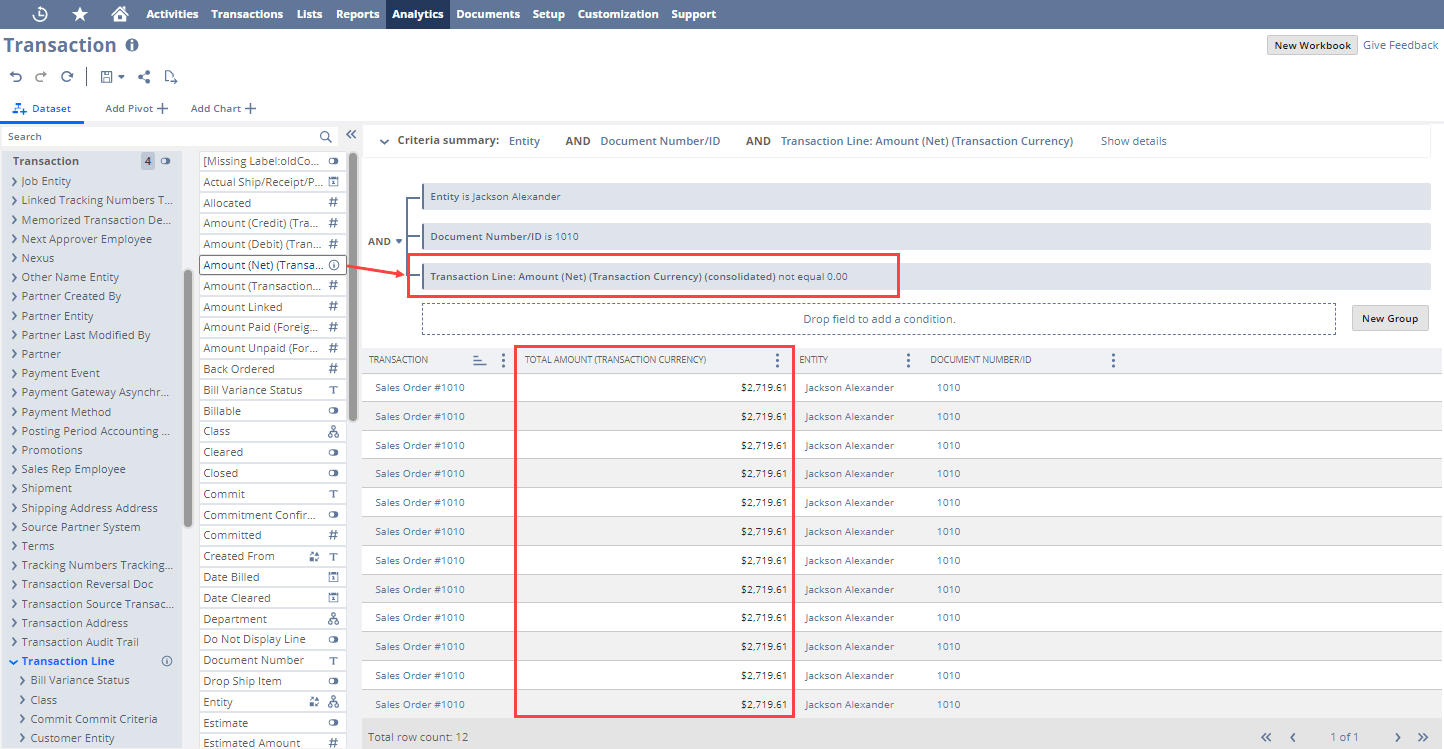The height and width of the screenshot is (749, 1444).
Task: Click the record types list scrollbar
Action: [x=188, y=398]
